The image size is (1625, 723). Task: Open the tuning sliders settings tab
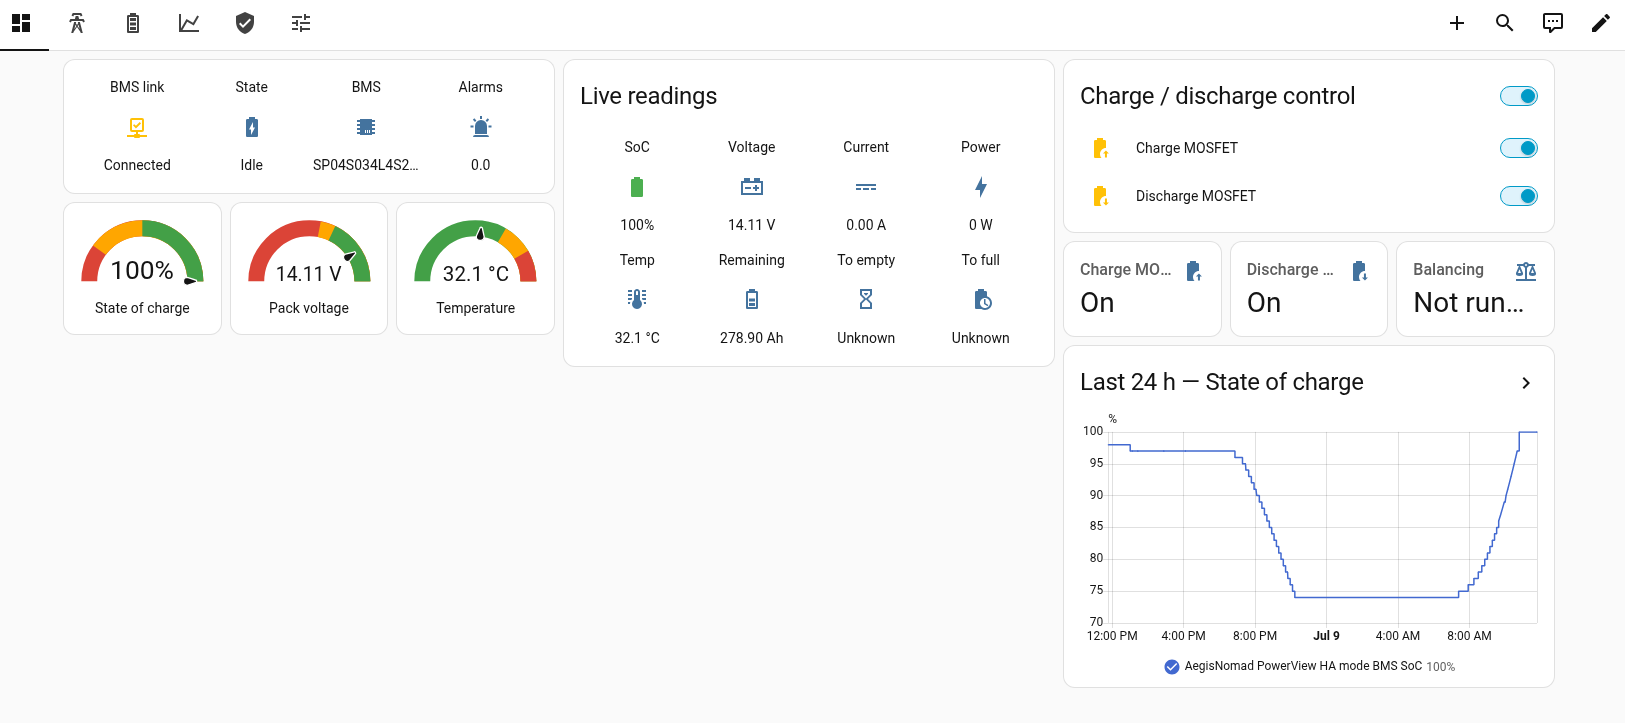point(301,23)
